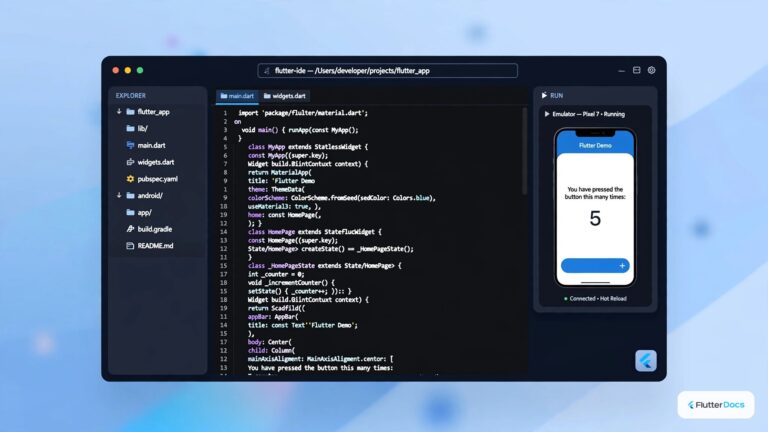The image size is (768, 432).
Task: Click the Emulator Pixel 7 play icon
Action: (547, 114)
